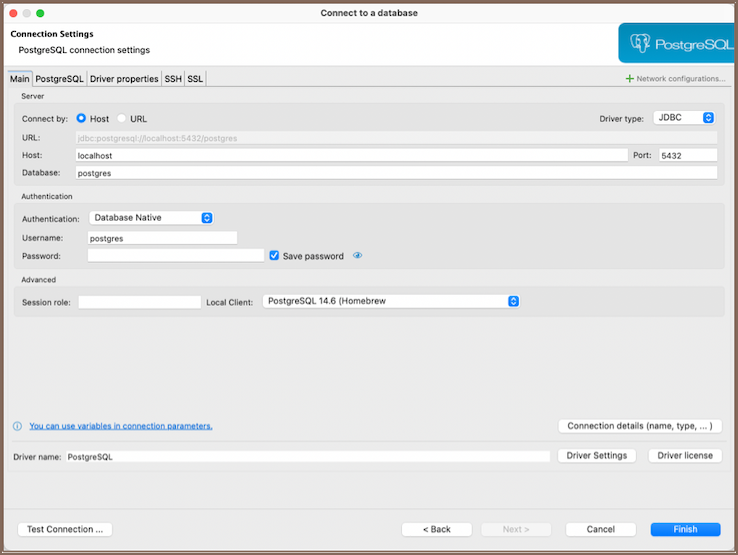Open the SSL tab
The height and width of the screenshot is (555, 738).
click(x=195, y=79)
